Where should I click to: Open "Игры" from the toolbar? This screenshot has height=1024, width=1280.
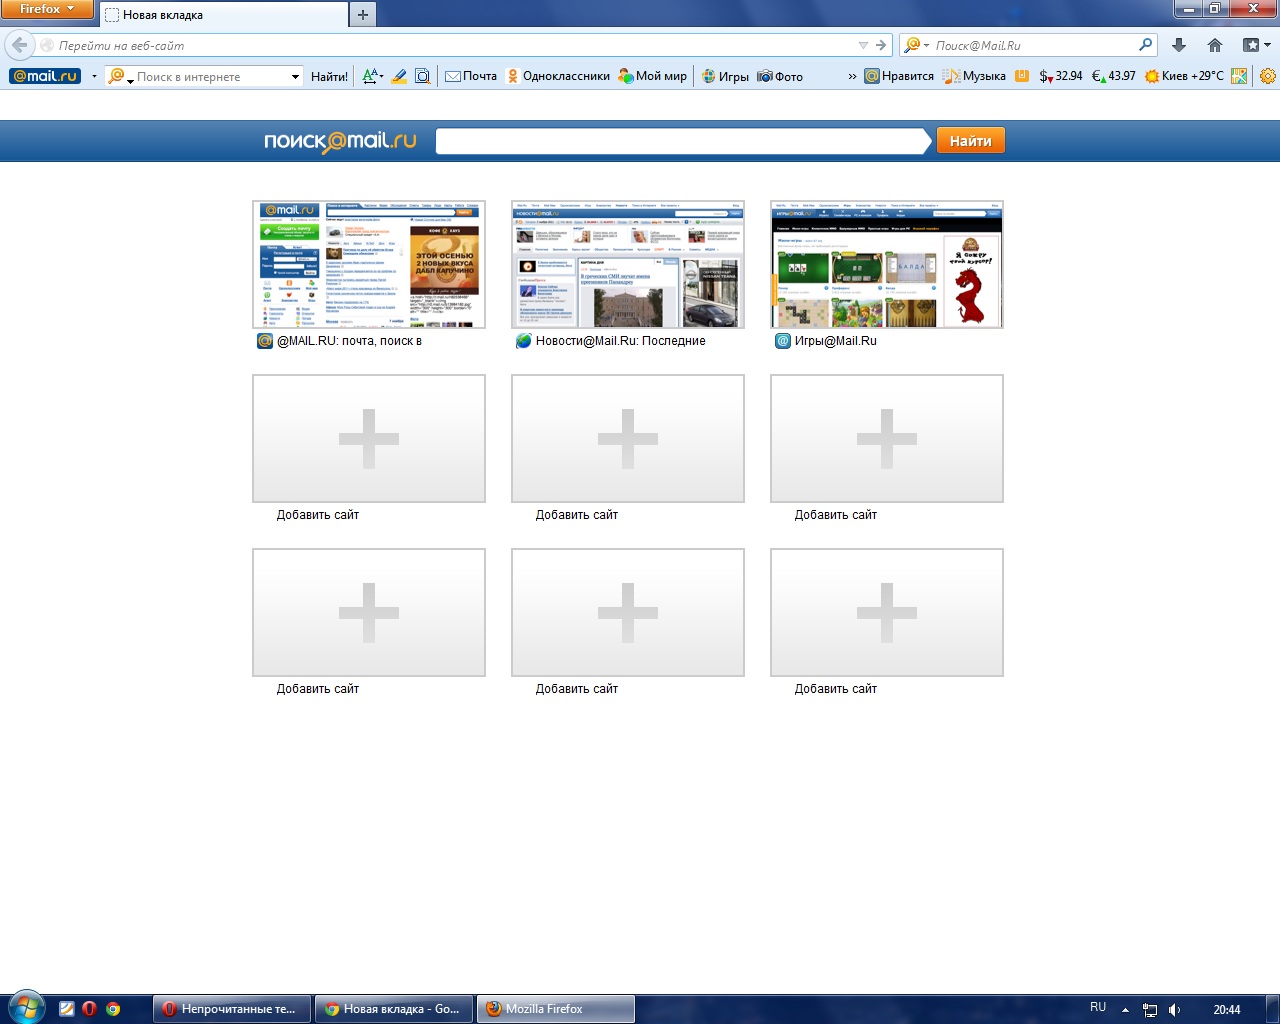pos(725,76)
